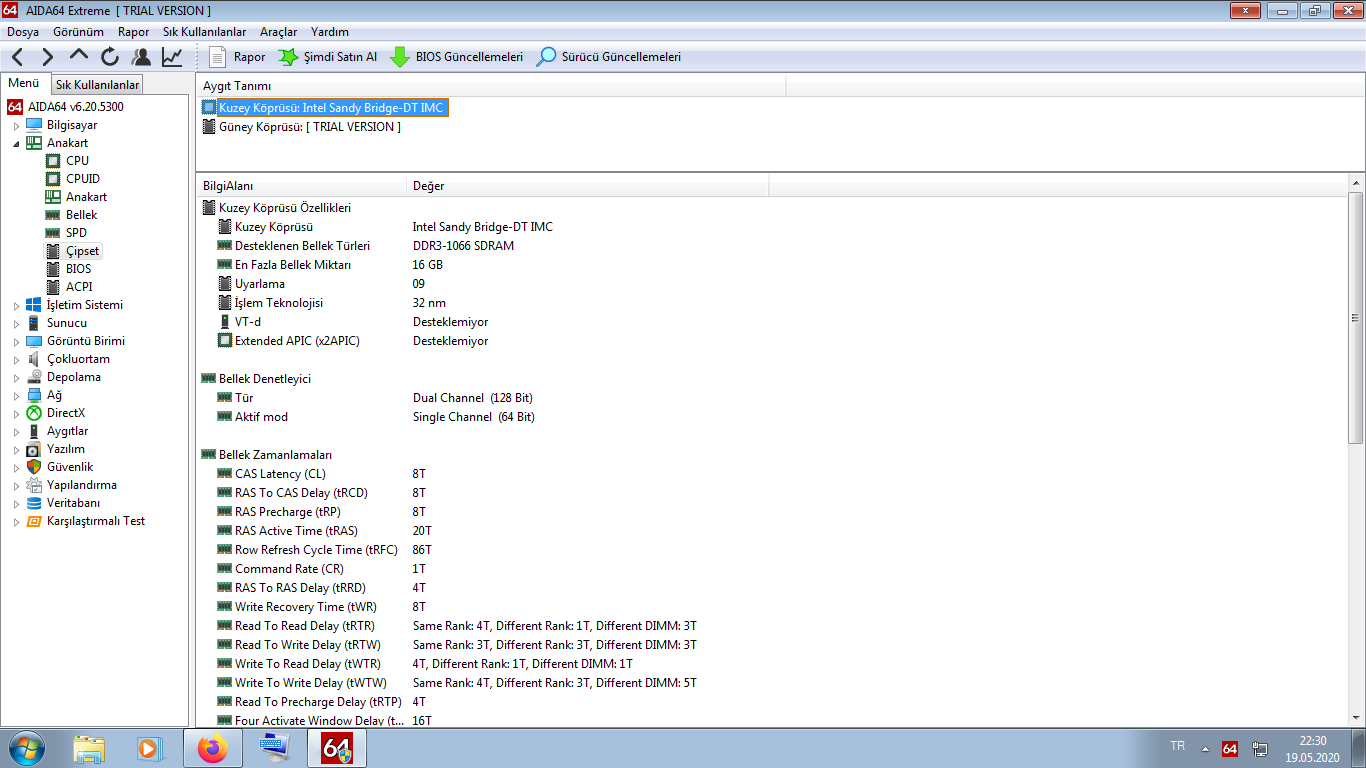1366x768 pixels.
Task: Expand the Ağ tree node
Action: coord(16,396)
